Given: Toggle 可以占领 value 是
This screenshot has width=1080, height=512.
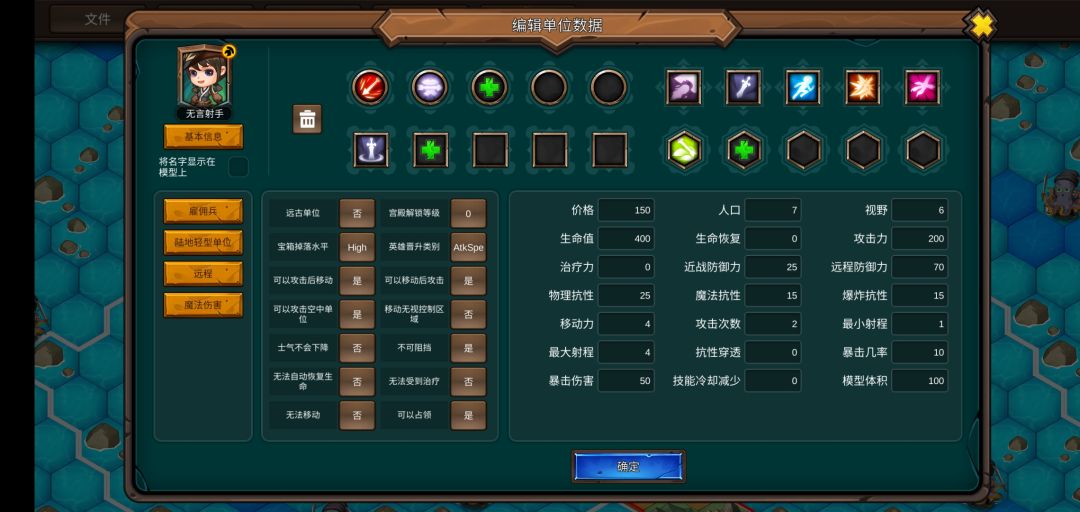Looking at the screenshot, I should (468, 416).
